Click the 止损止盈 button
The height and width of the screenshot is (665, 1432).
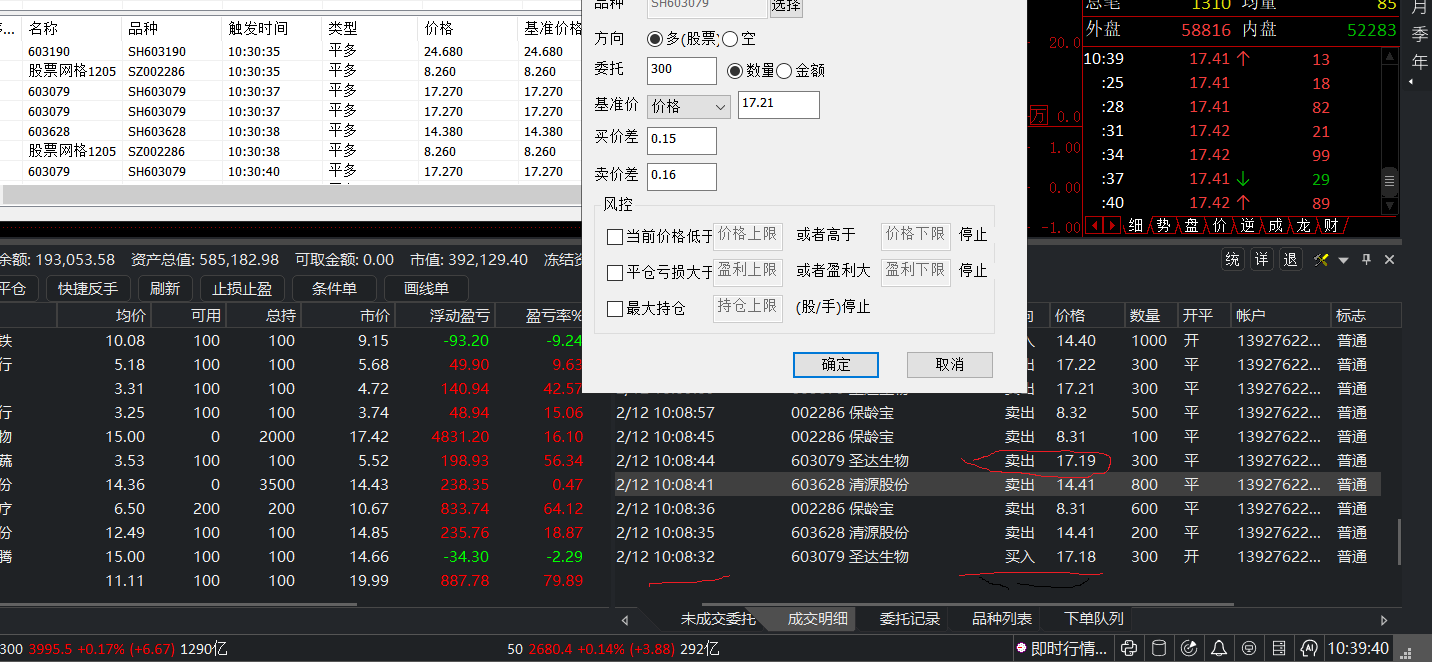point(242,288)
